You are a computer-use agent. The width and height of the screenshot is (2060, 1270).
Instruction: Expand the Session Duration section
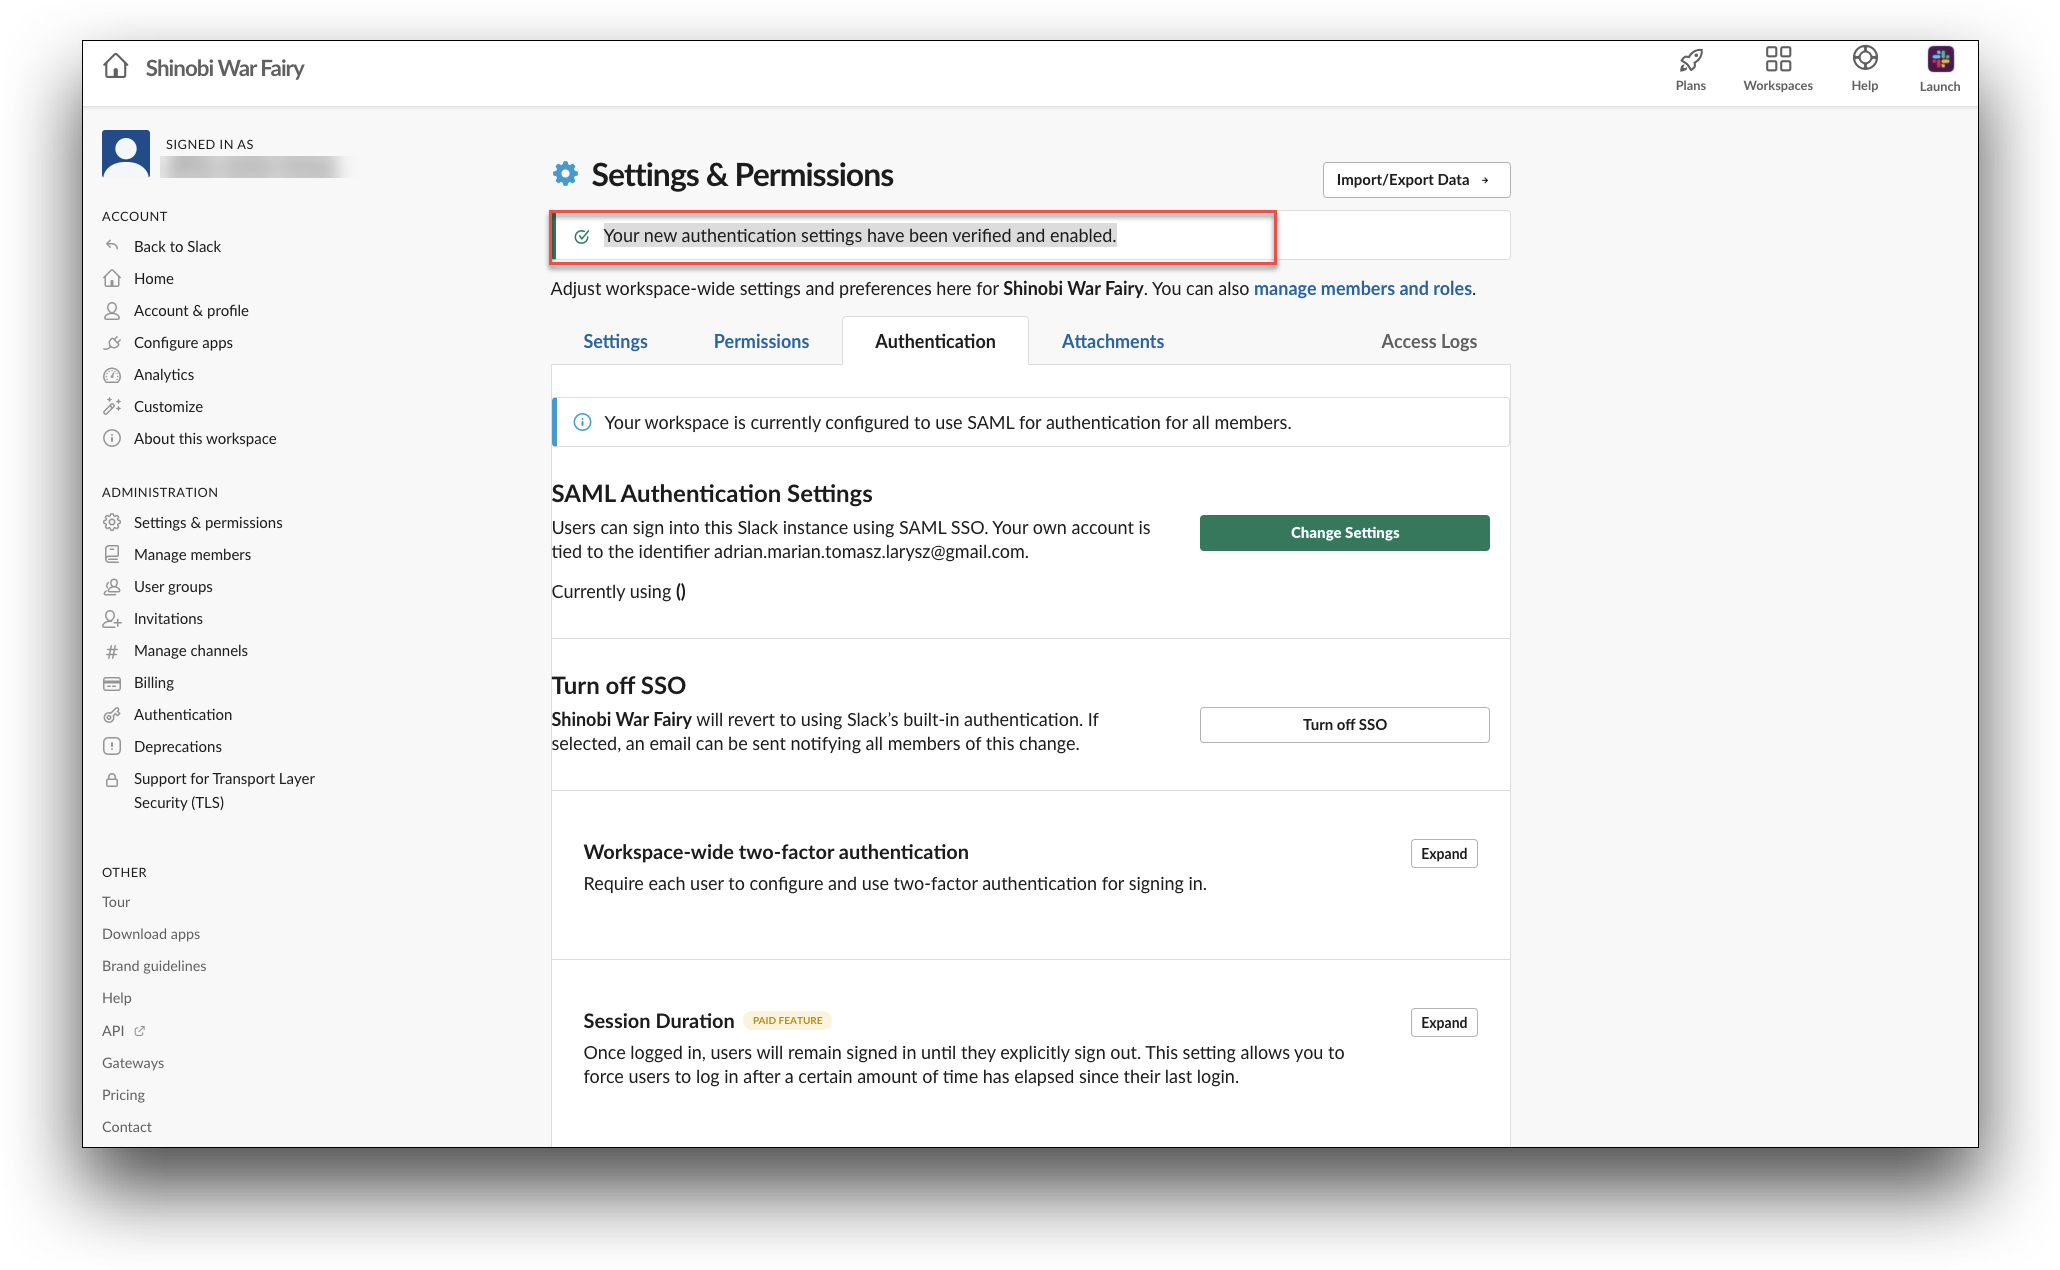1443,1023
